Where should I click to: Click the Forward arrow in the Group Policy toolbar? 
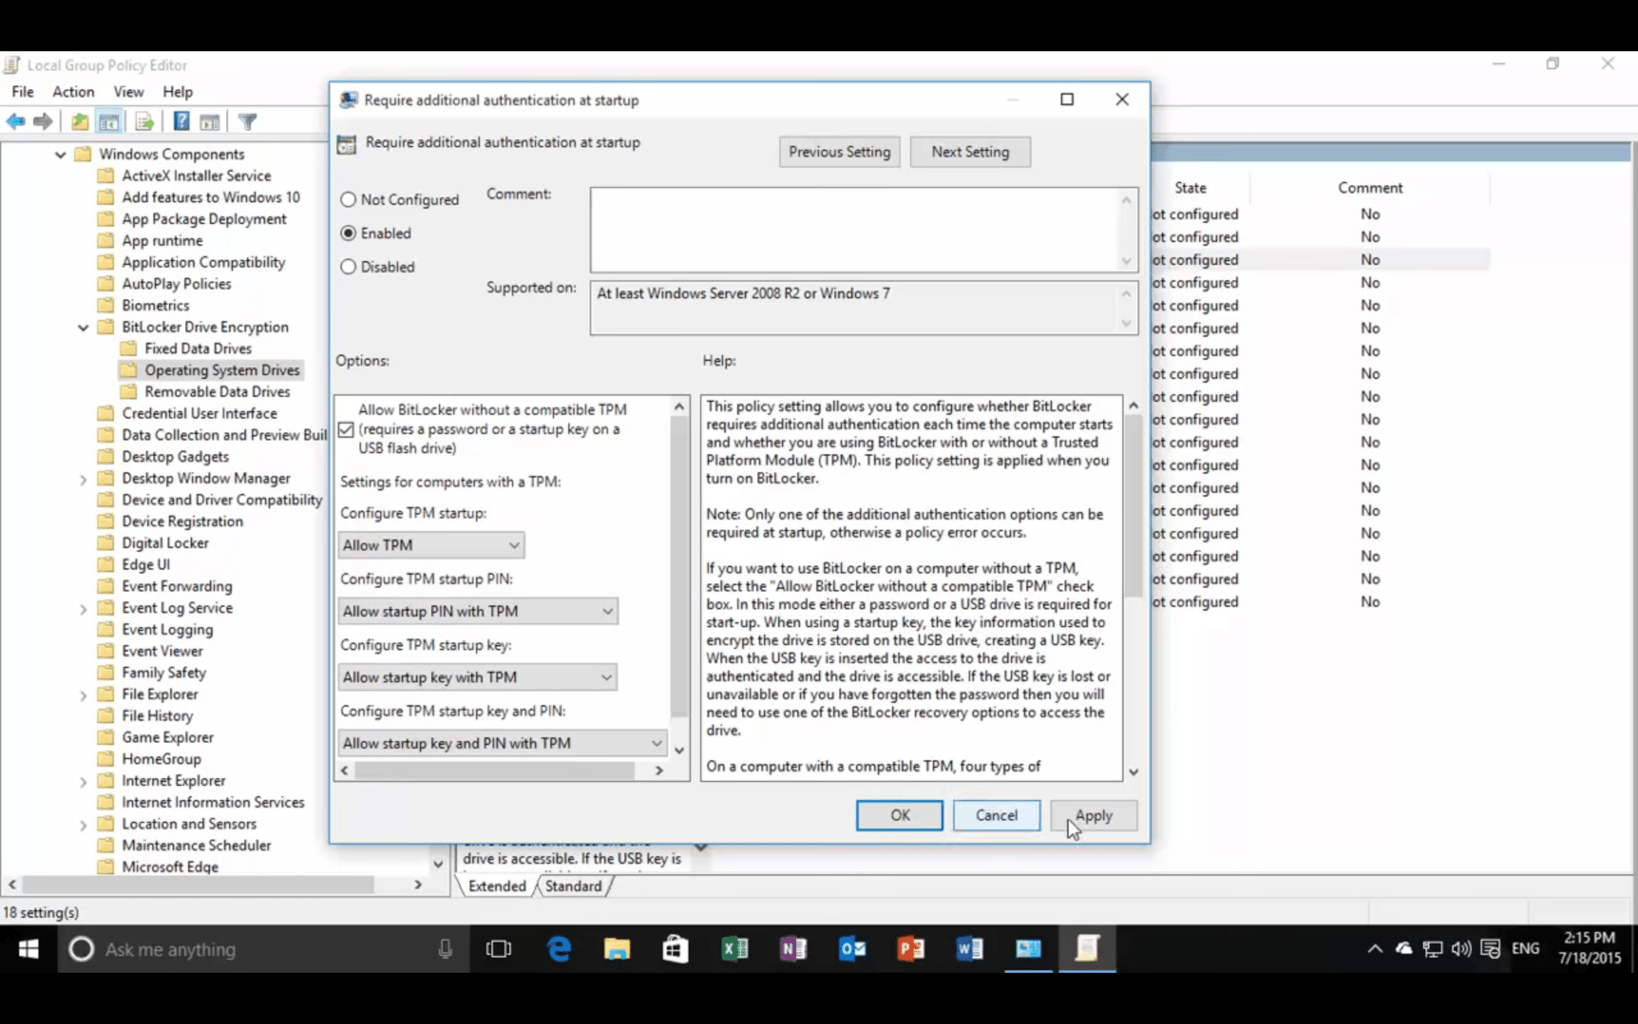(43, 122)
